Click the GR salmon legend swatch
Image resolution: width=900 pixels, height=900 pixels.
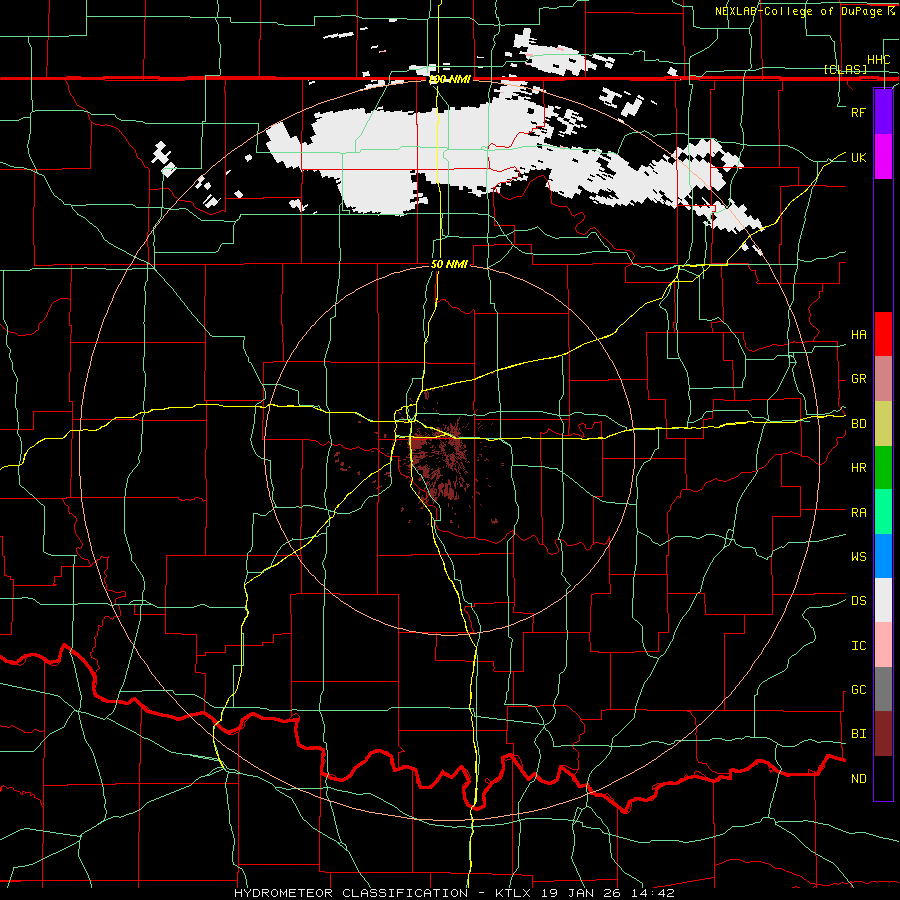883,378
